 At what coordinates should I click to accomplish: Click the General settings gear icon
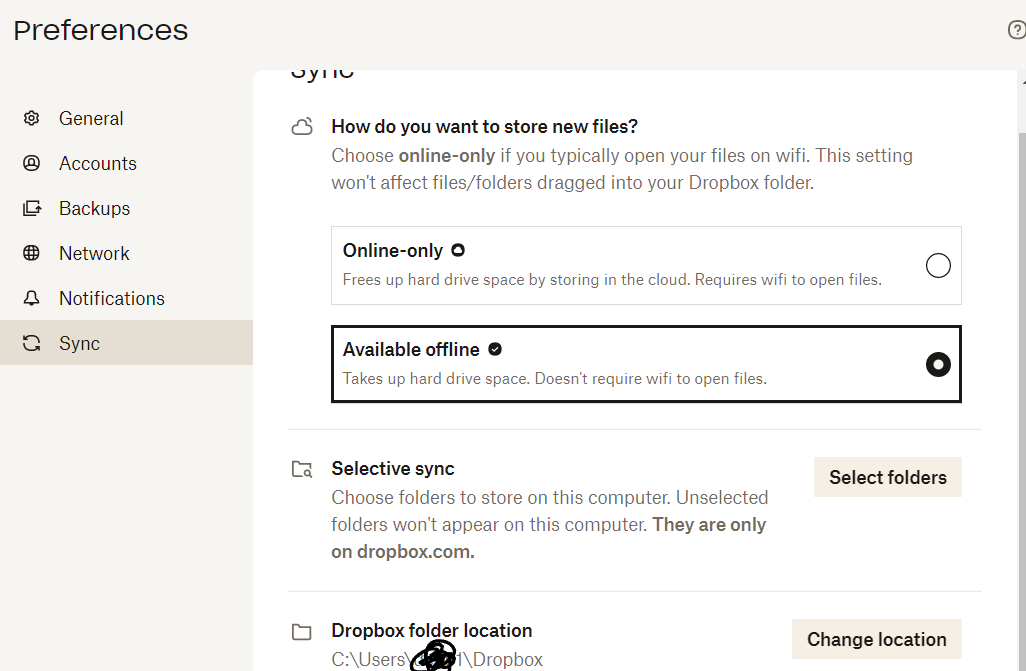click(31, 118)
